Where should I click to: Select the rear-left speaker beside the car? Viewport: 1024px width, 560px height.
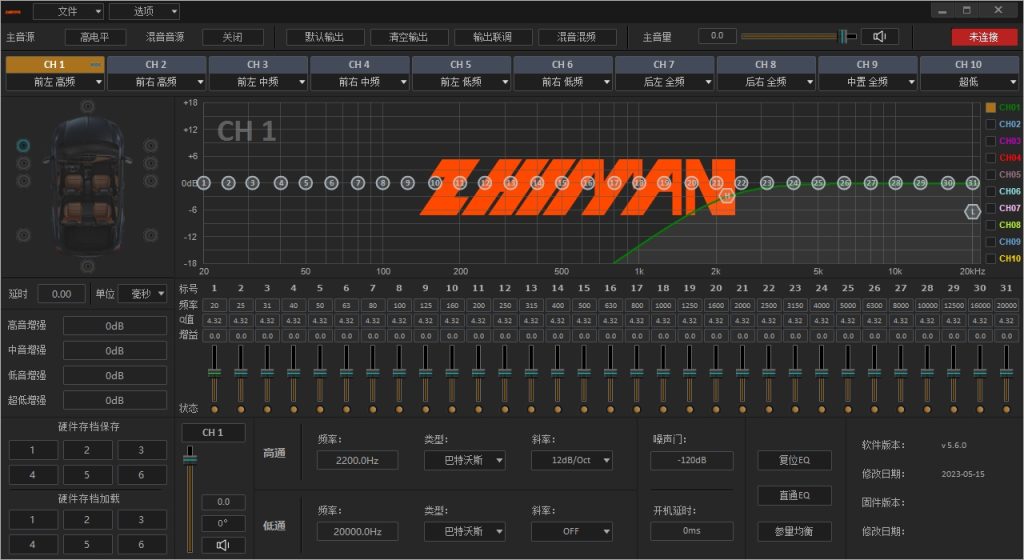tap(24, 235)
